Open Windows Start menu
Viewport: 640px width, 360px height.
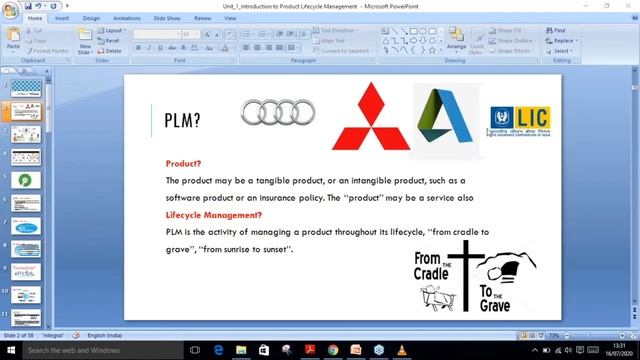11,350
